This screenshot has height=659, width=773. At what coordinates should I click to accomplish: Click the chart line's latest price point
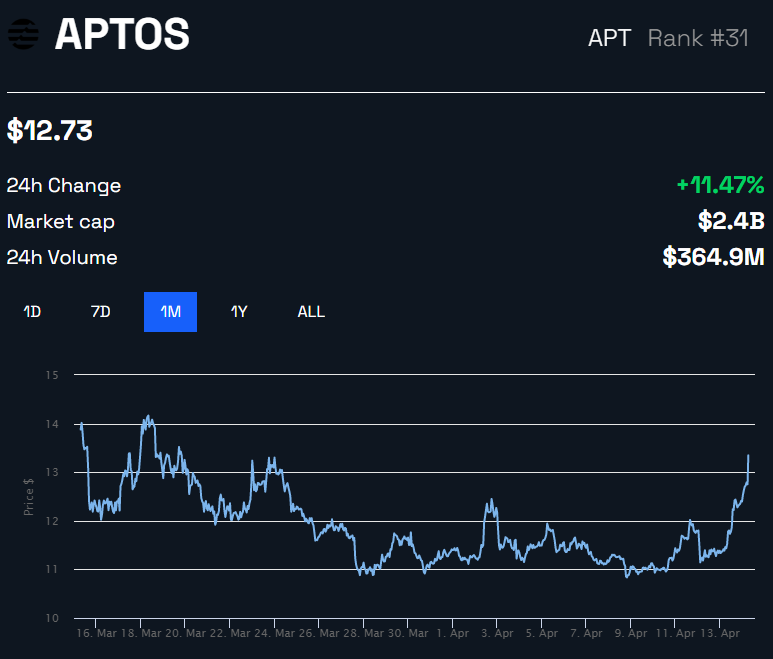748,456
